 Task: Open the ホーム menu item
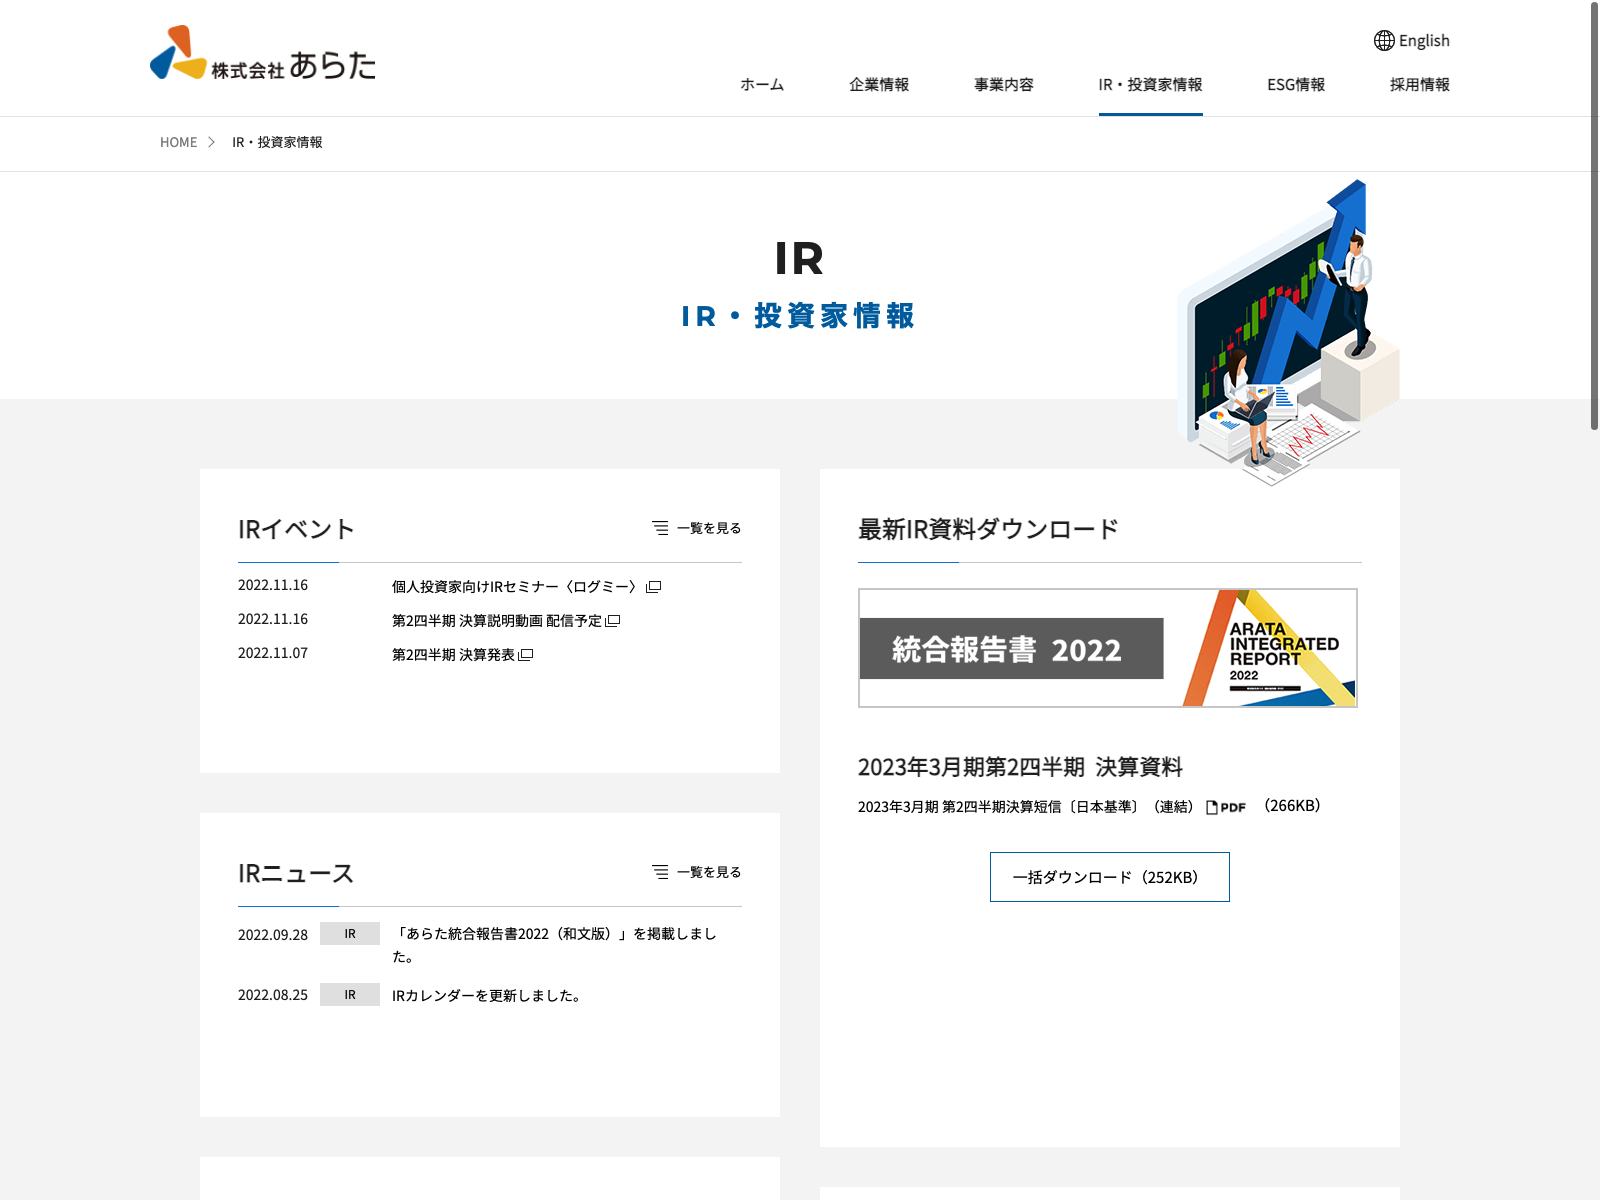(762, 85)
